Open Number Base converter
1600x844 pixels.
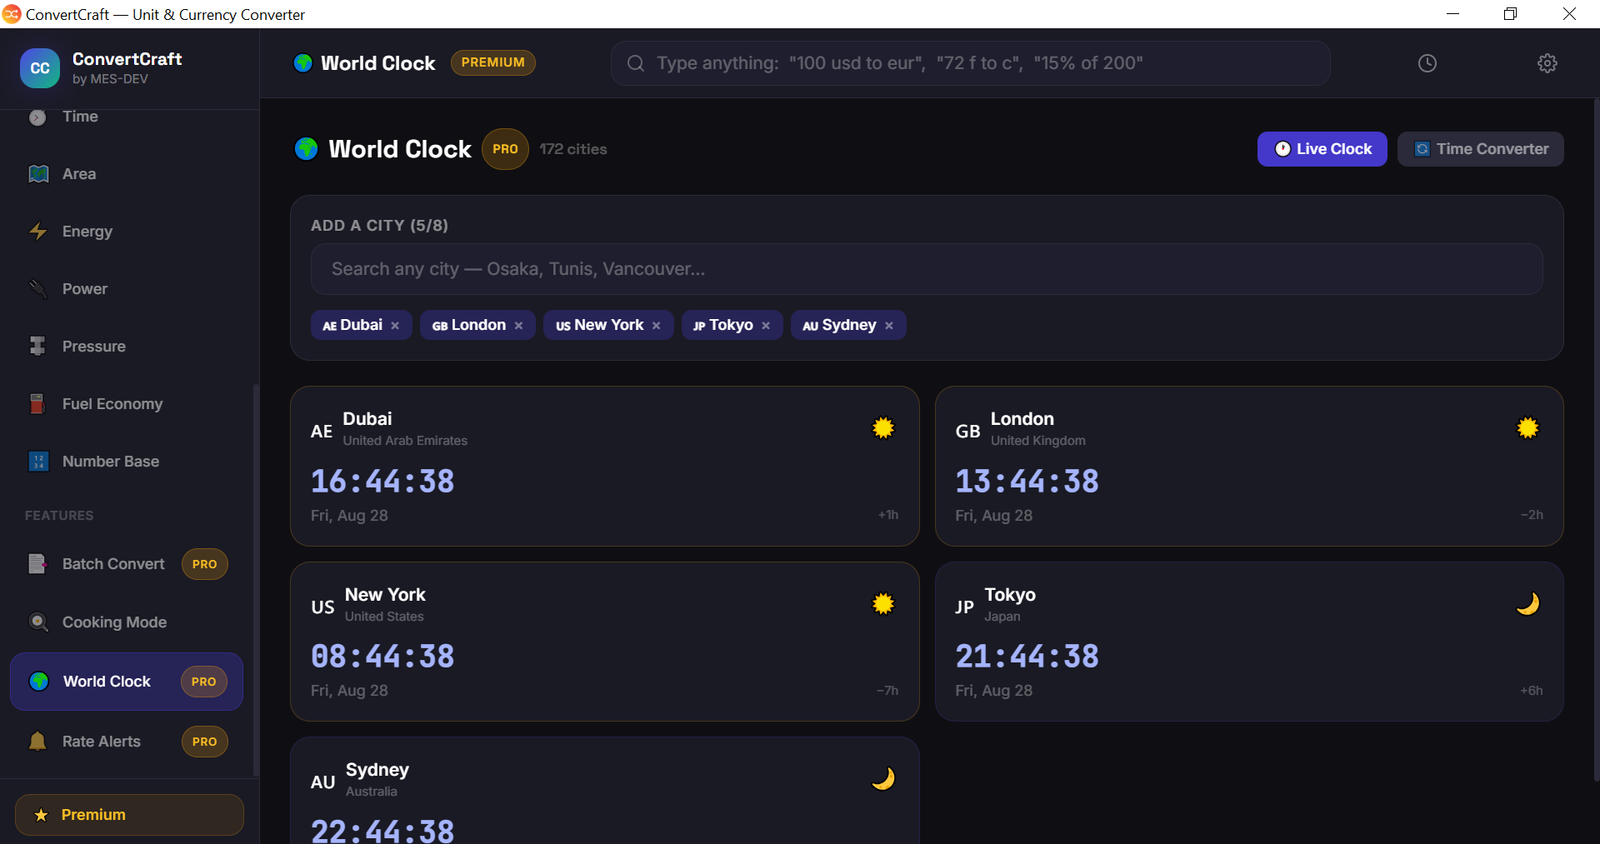pyautogui.click(x=126, y=461)
